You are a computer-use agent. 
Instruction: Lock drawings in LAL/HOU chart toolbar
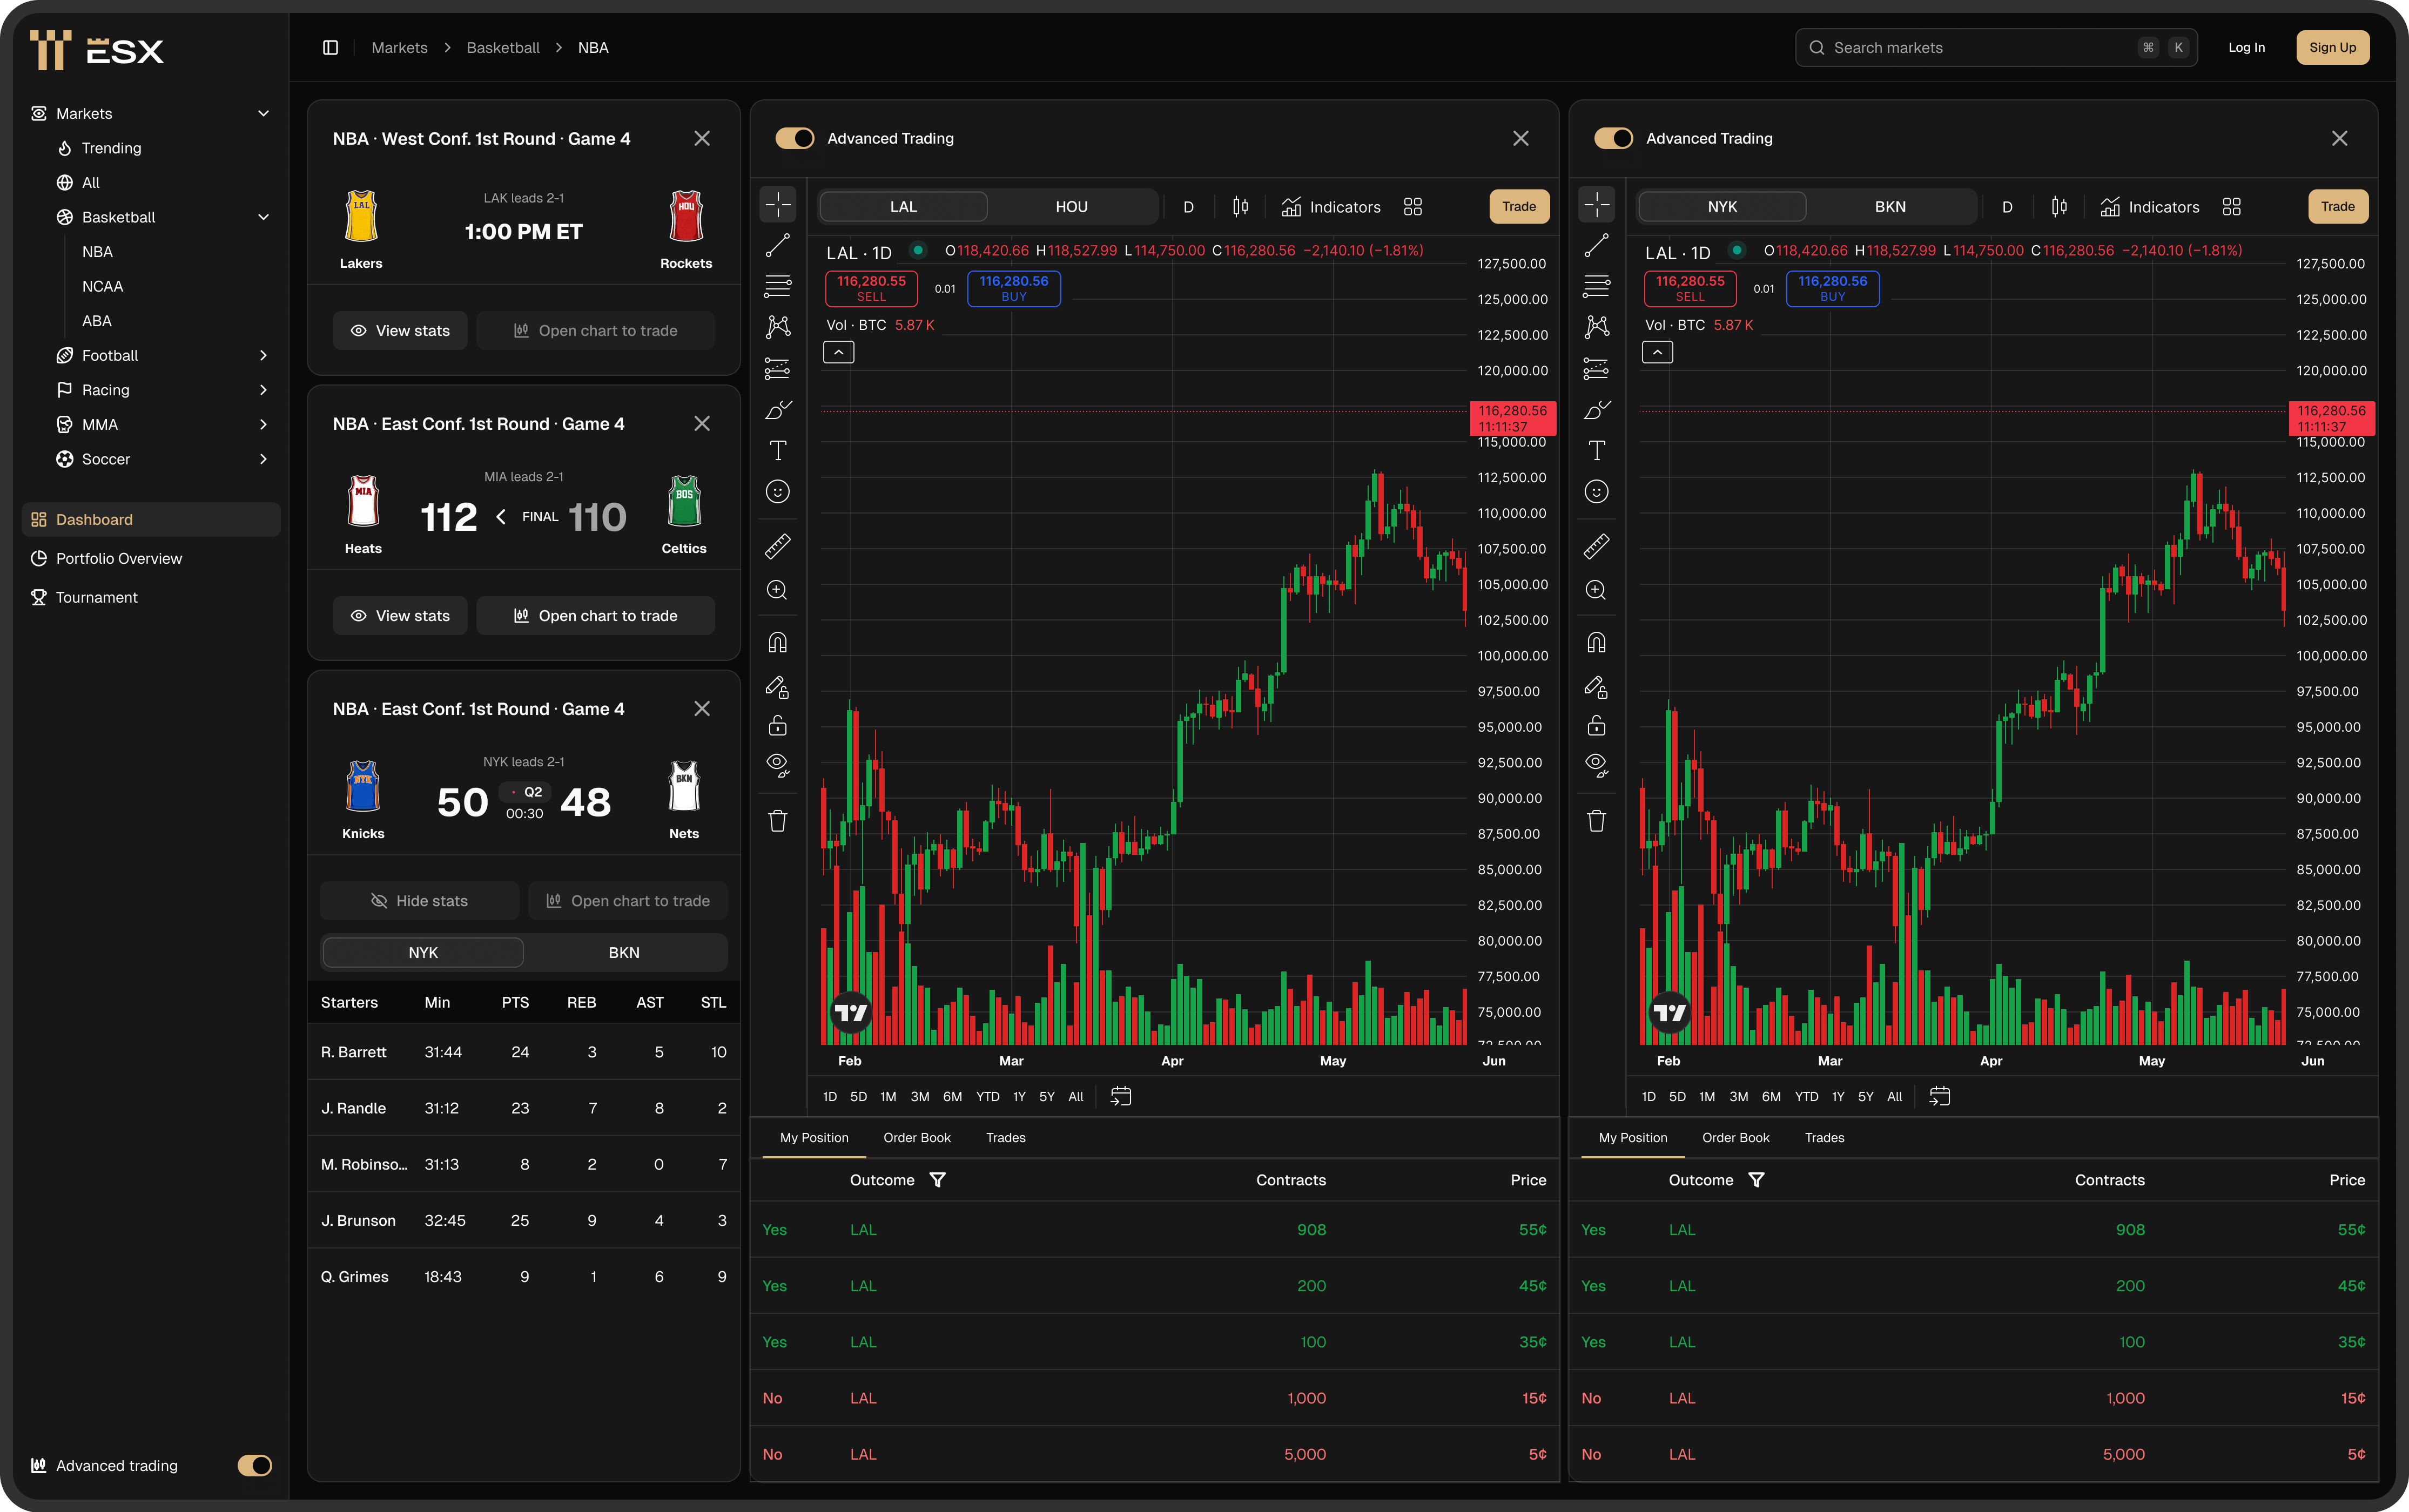pos(777,725)
